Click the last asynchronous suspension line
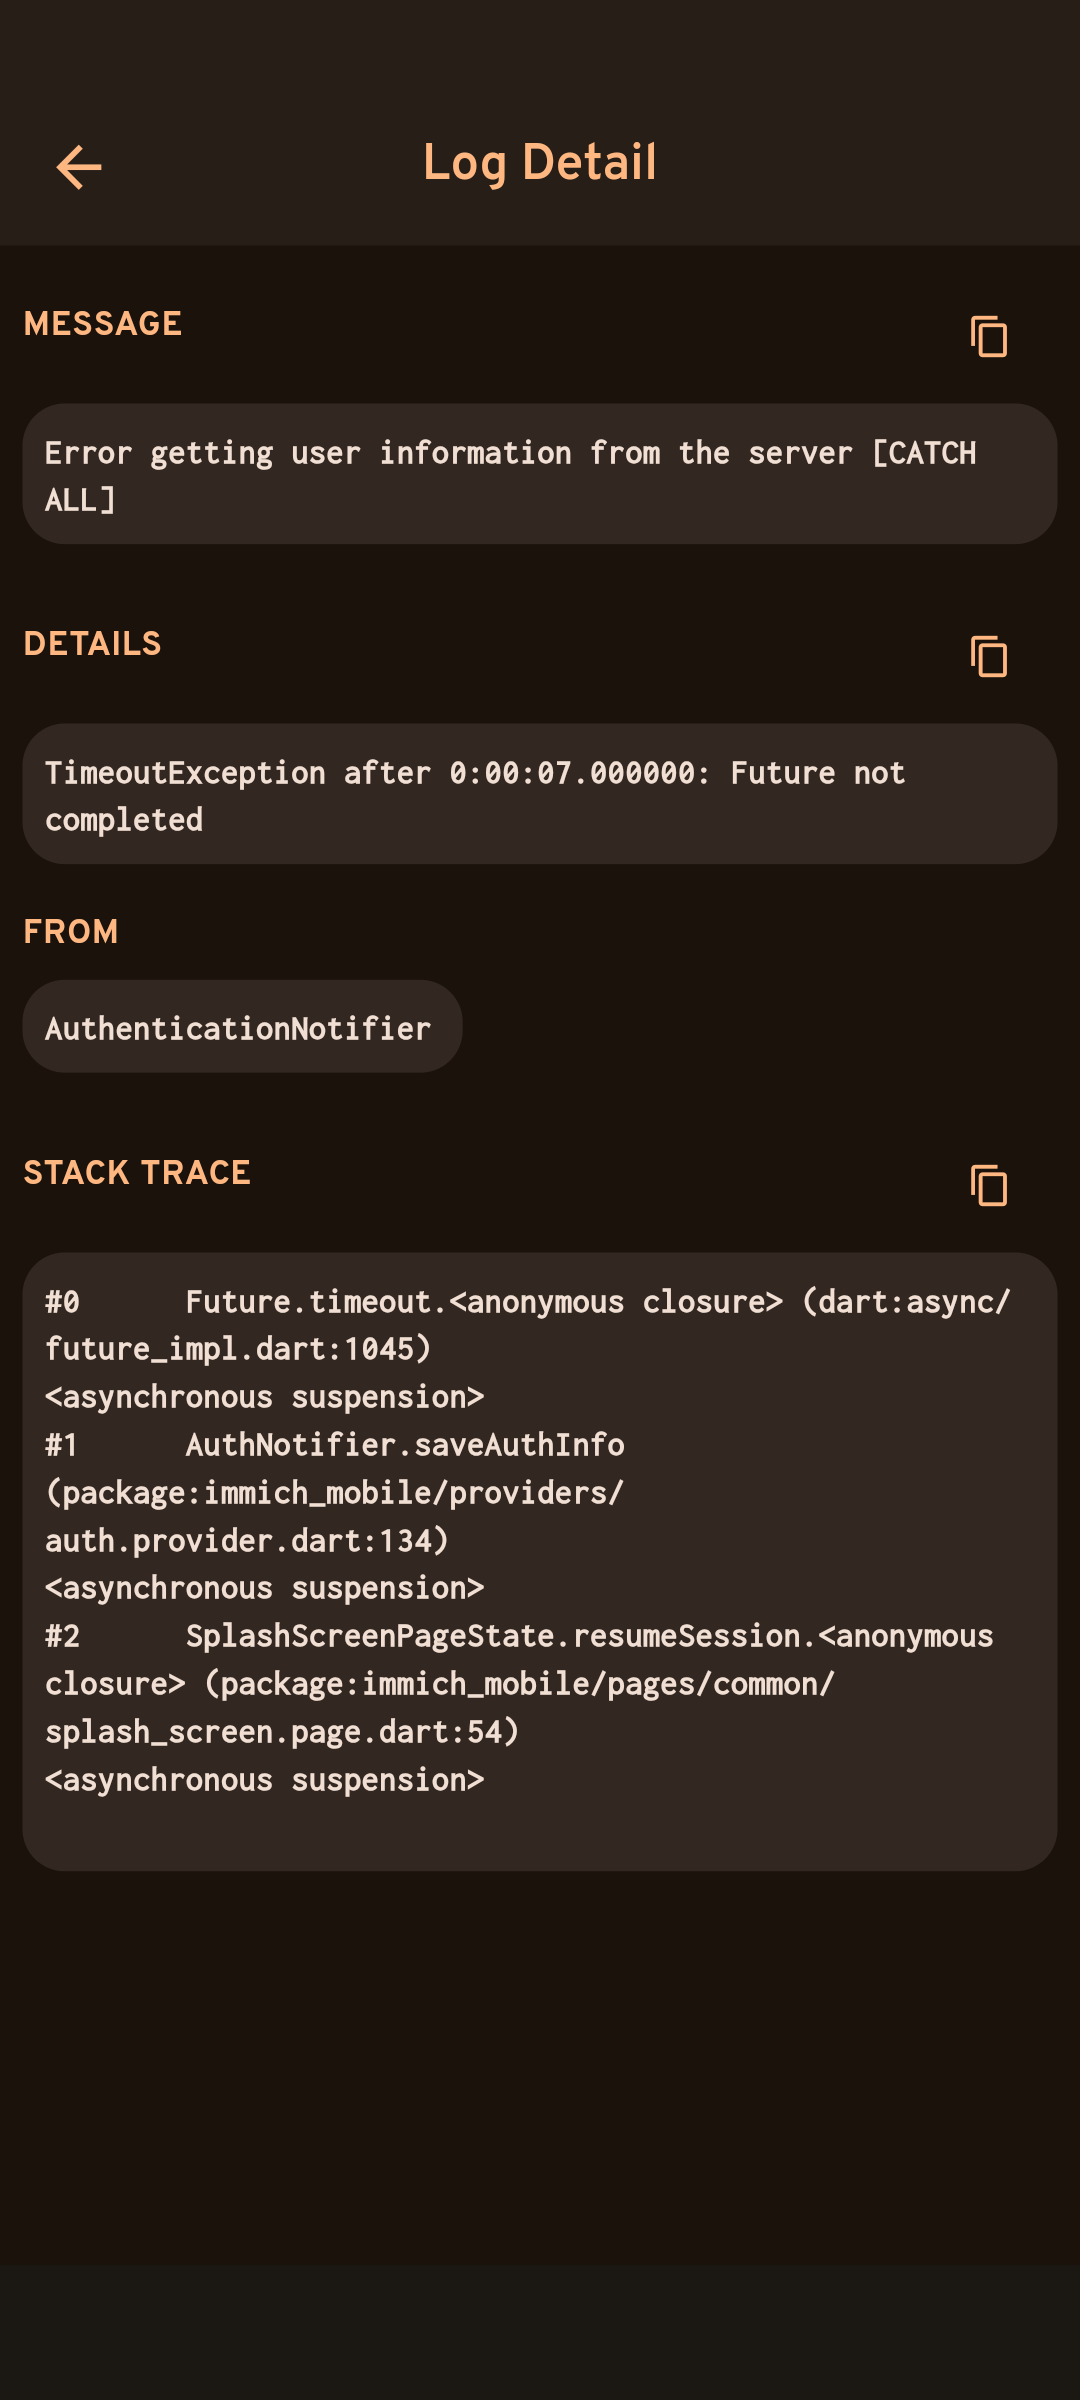Screen dimensions: 1080x2400 [x=265, y=1780]
